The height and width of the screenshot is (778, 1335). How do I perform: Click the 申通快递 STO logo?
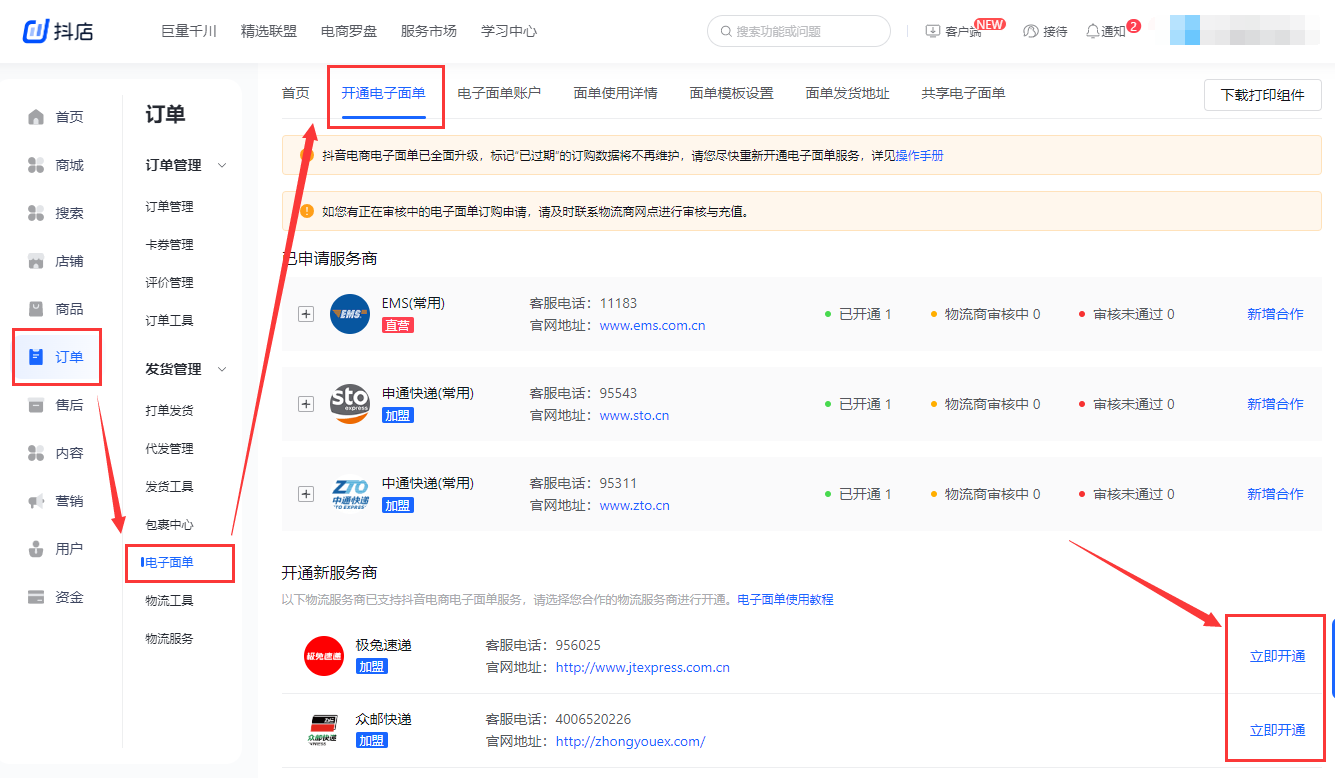pos(350,404)
